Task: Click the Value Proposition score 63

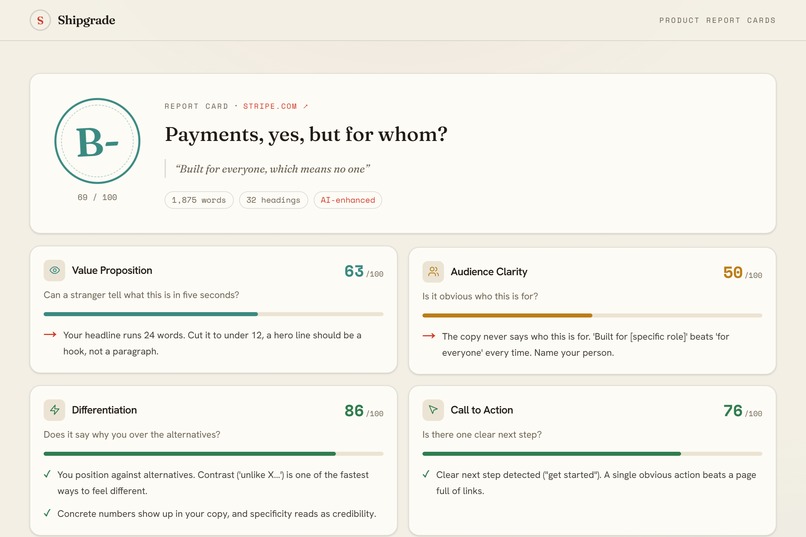Action: [354, 271]
